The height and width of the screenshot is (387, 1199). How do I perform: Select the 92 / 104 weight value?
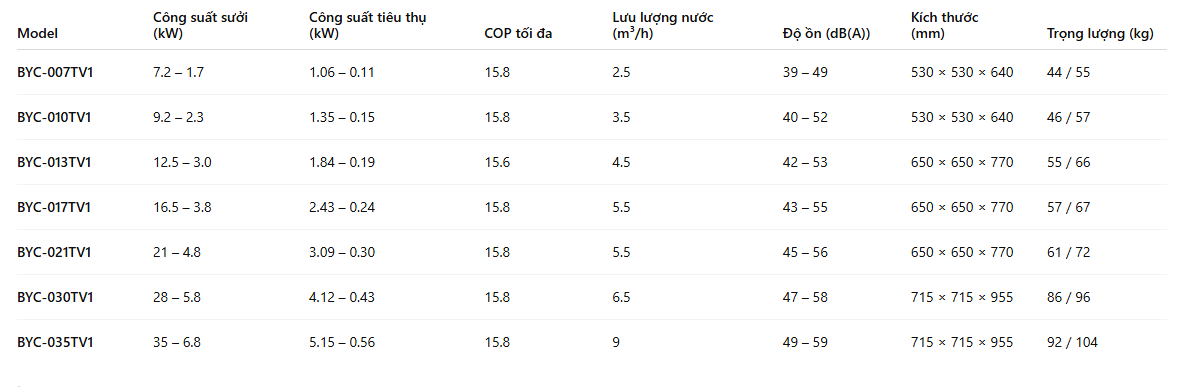click(1072, 343)
